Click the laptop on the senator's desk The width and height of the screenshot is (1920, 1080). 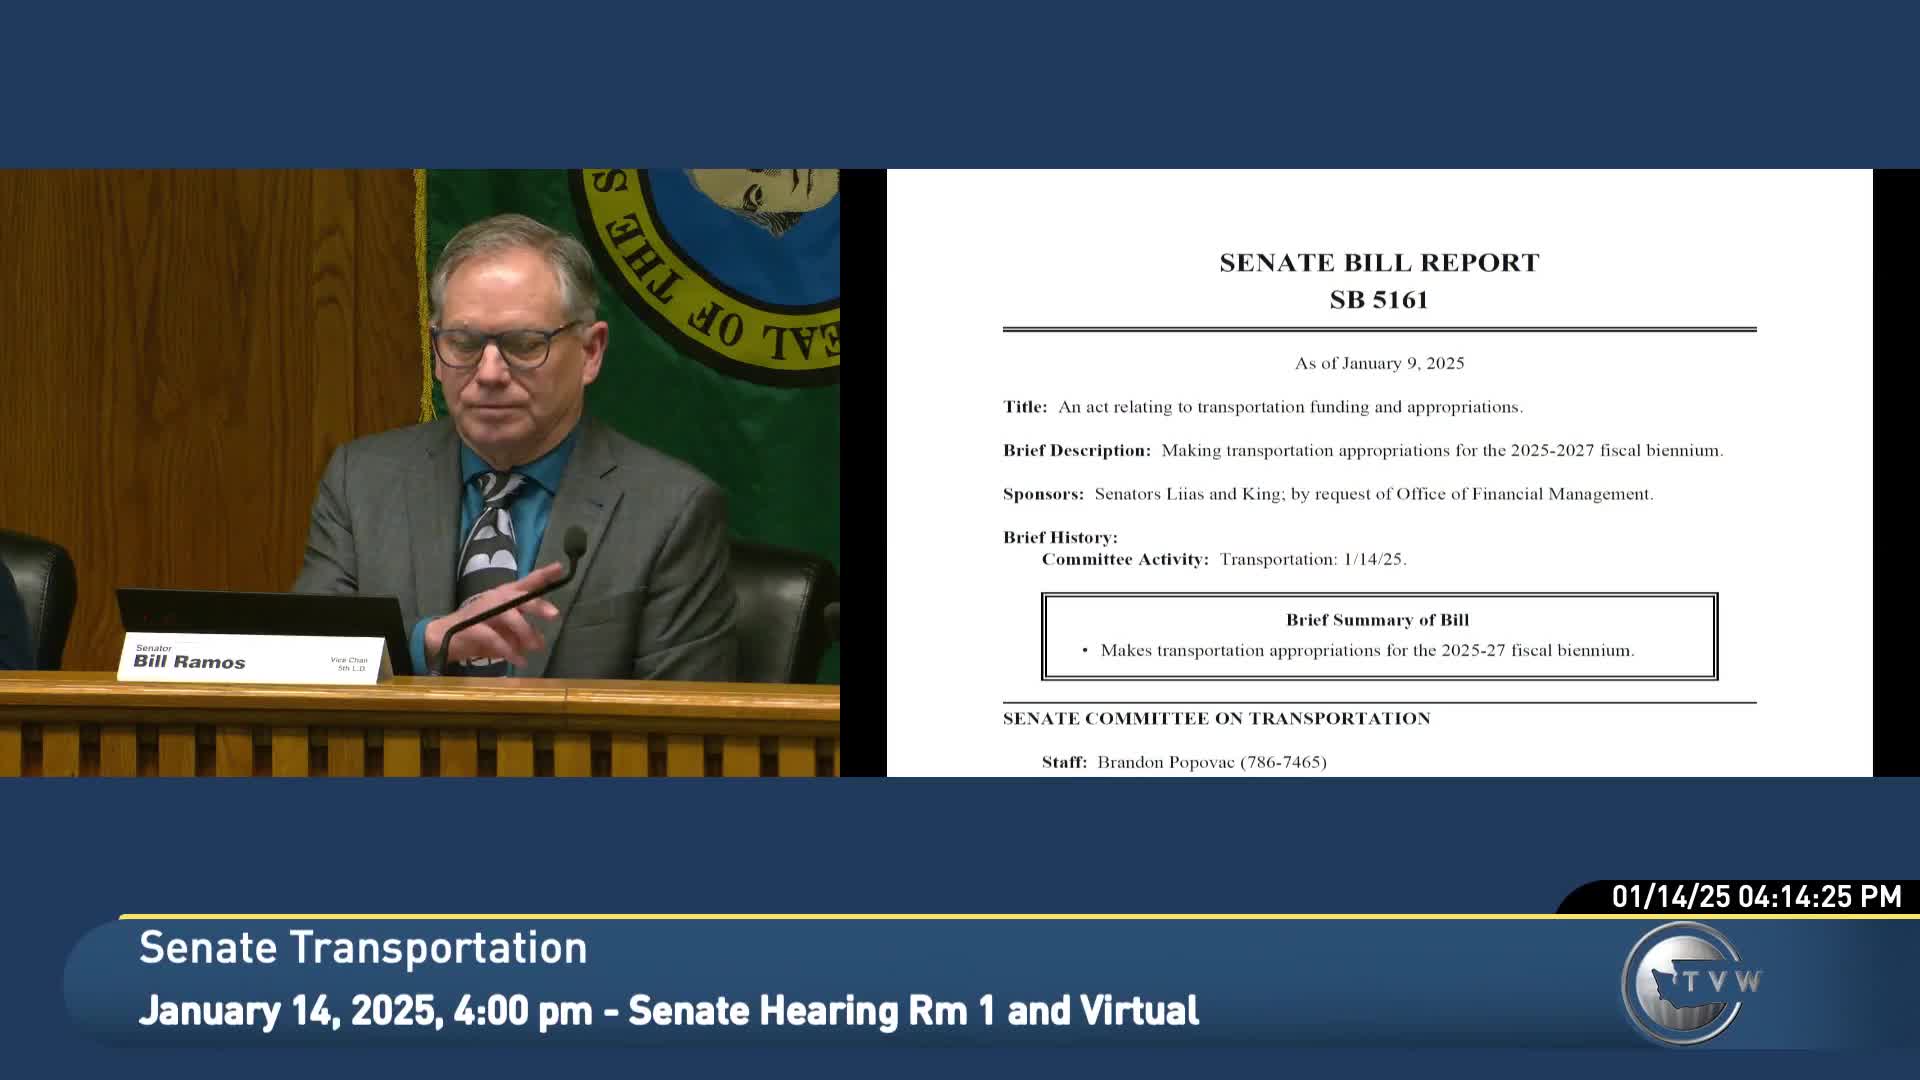coord(260,612)
